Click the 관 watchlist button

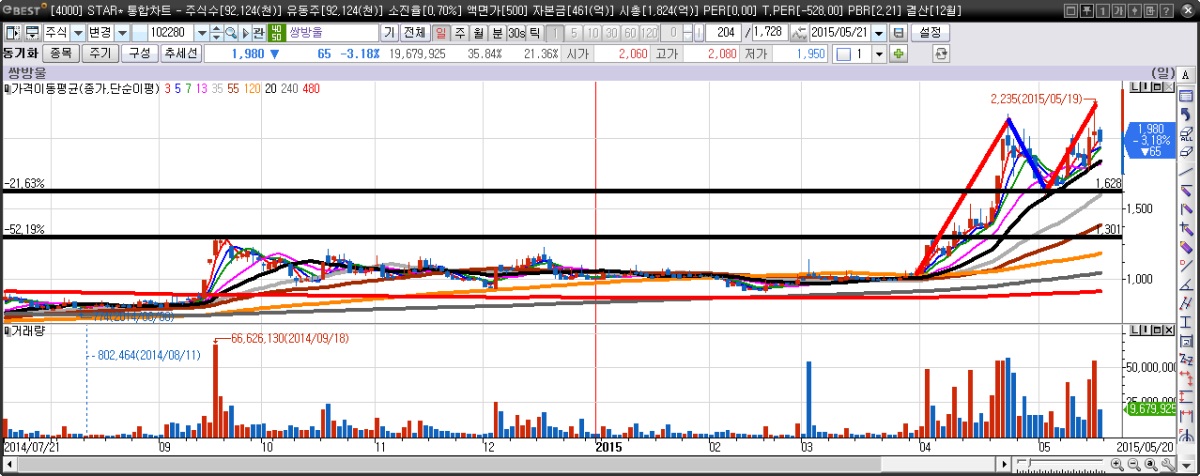pos(258,33)
